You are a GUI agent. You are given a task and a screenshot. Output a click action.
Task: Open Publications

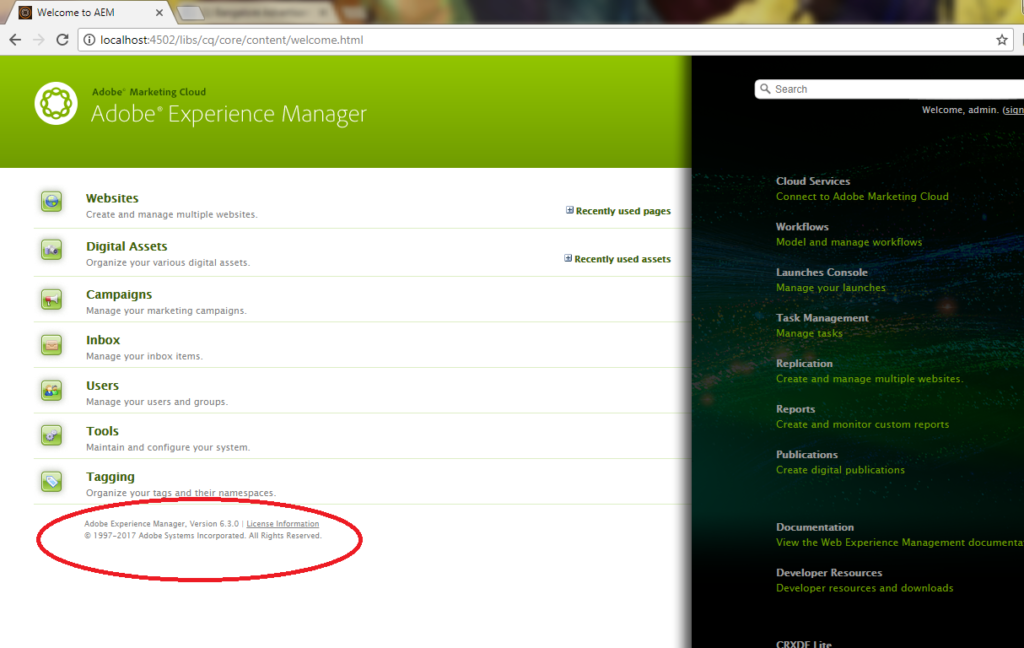(807, 455)
